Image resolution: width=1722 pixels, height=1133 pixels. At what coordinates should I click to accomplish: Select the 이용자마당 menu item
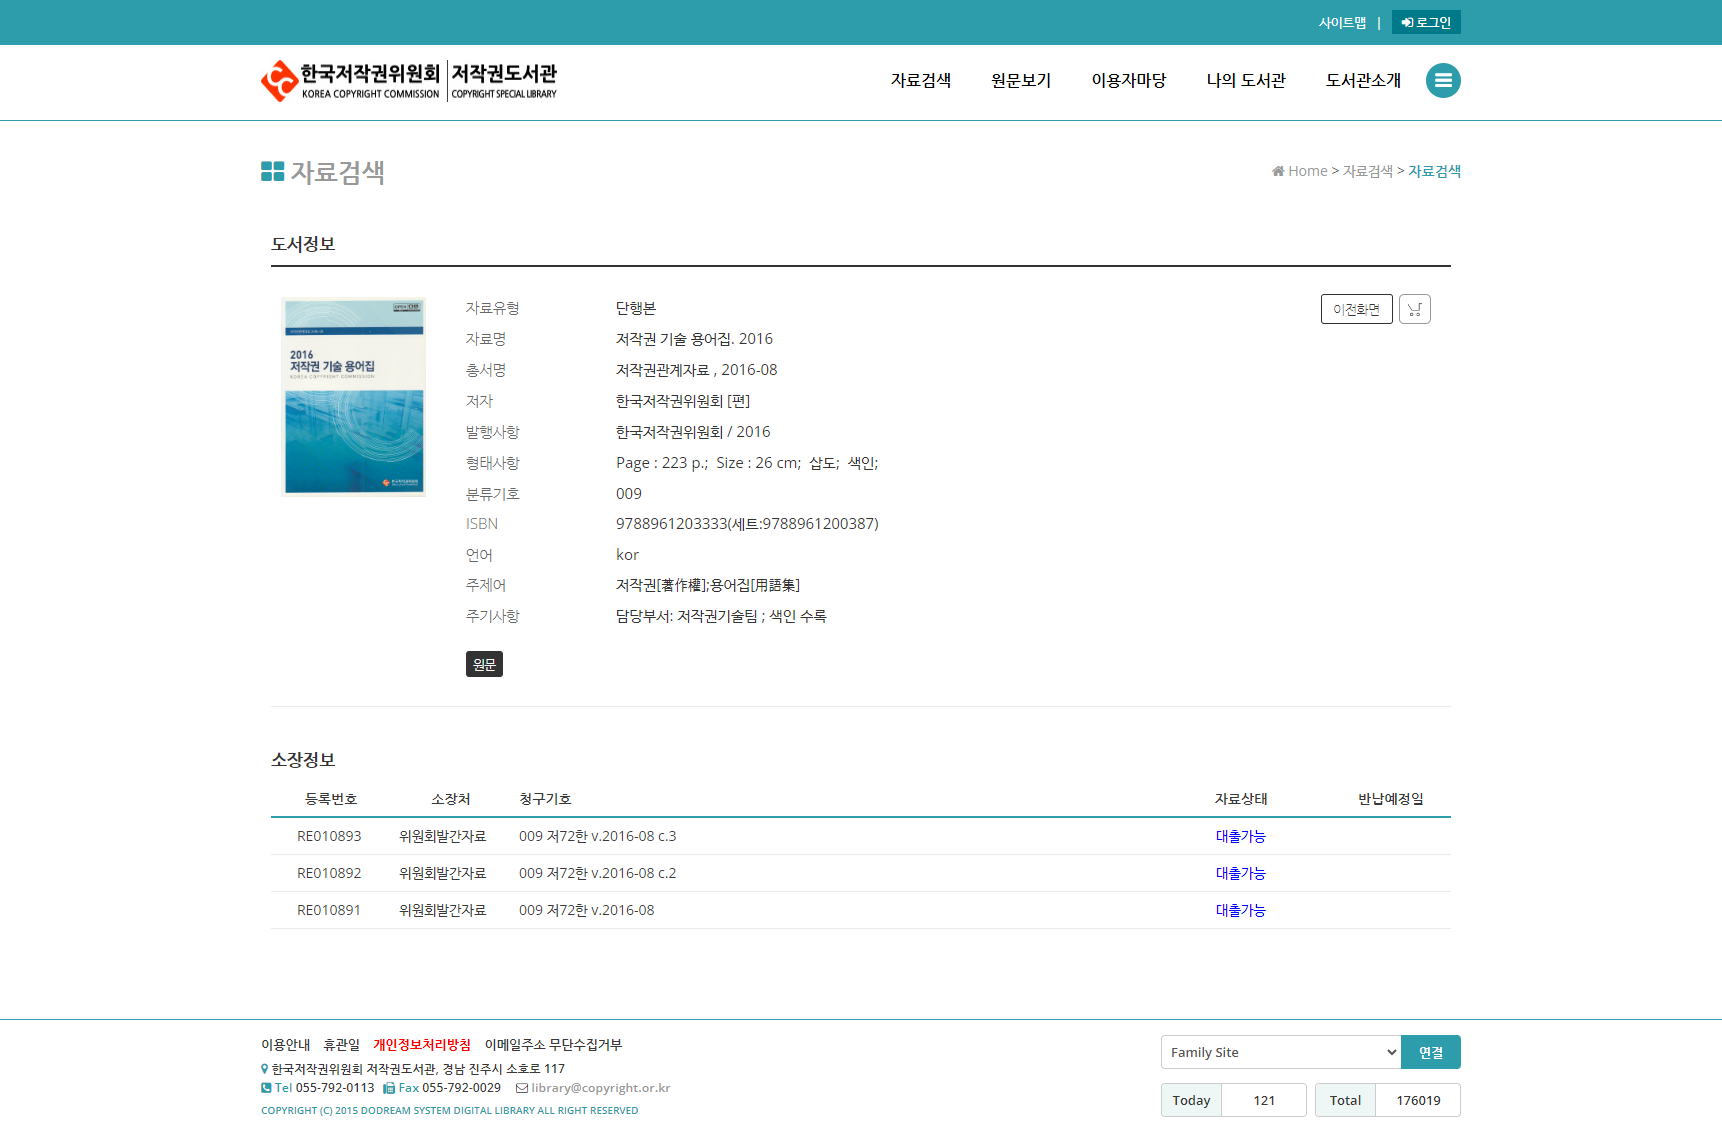coord(1128,80)
